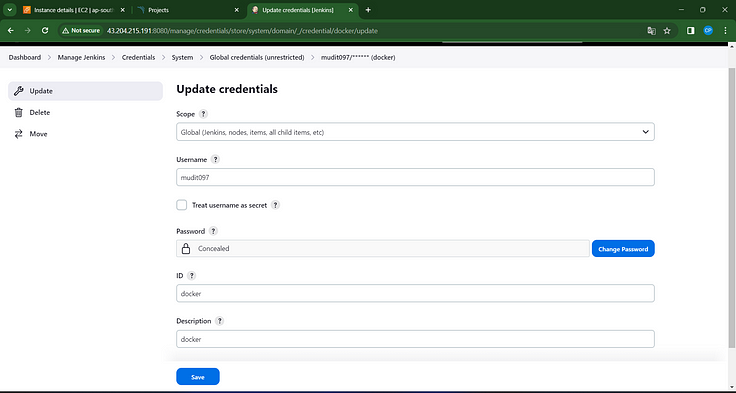Screen dimensions: 736x393
Task: Click mudit097 (docker) breadcrumb
Action: (x=358, y=57)
